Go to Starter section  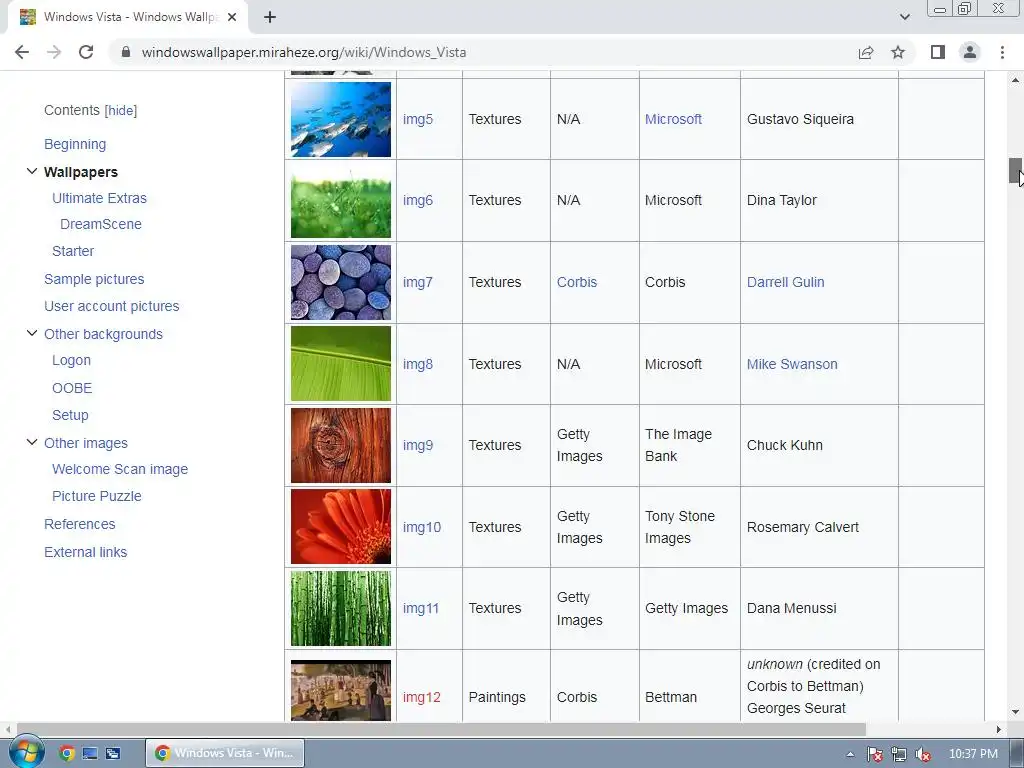(x=73, y=251)
